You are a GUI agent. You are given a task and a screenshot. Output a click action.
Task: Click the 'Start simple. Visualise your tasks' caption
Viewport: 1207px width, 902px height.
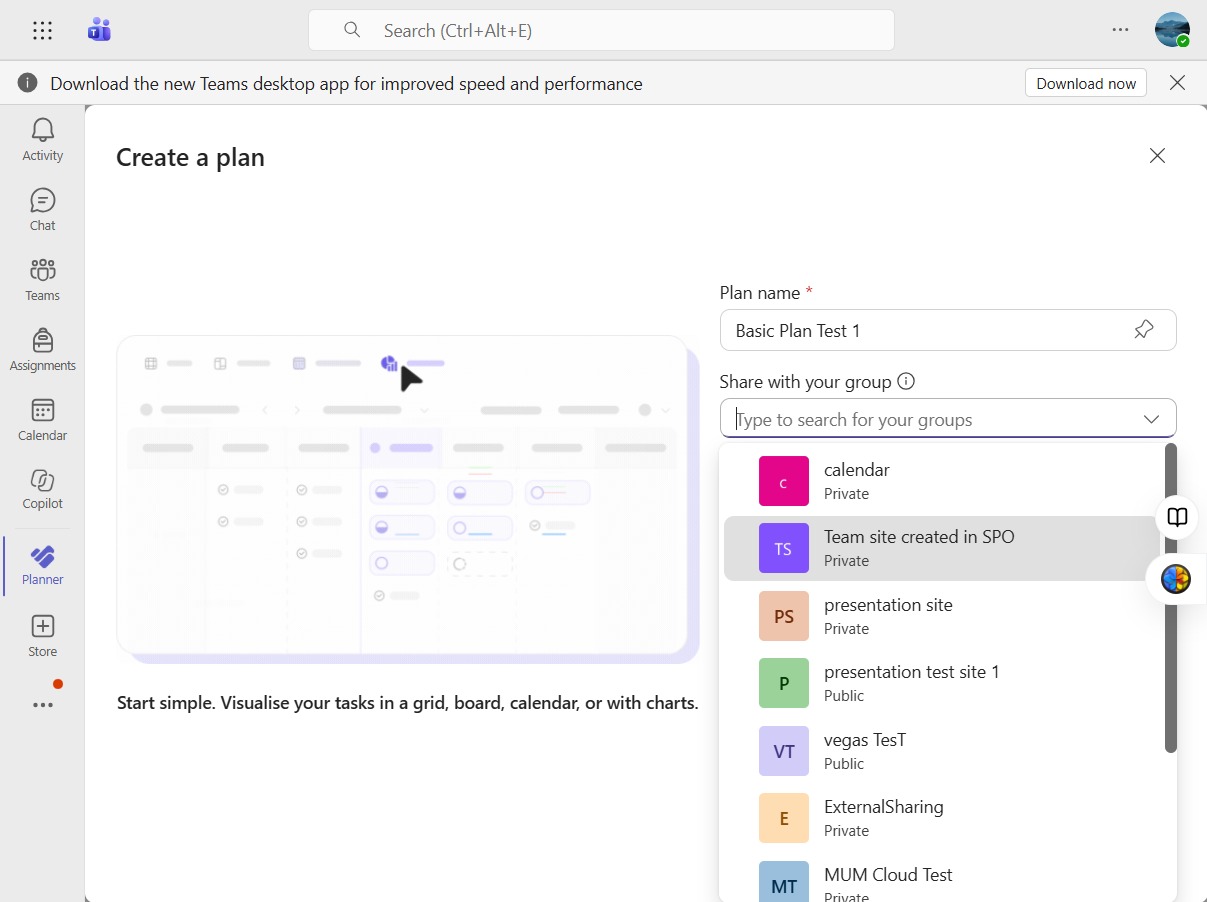[407, 703]
